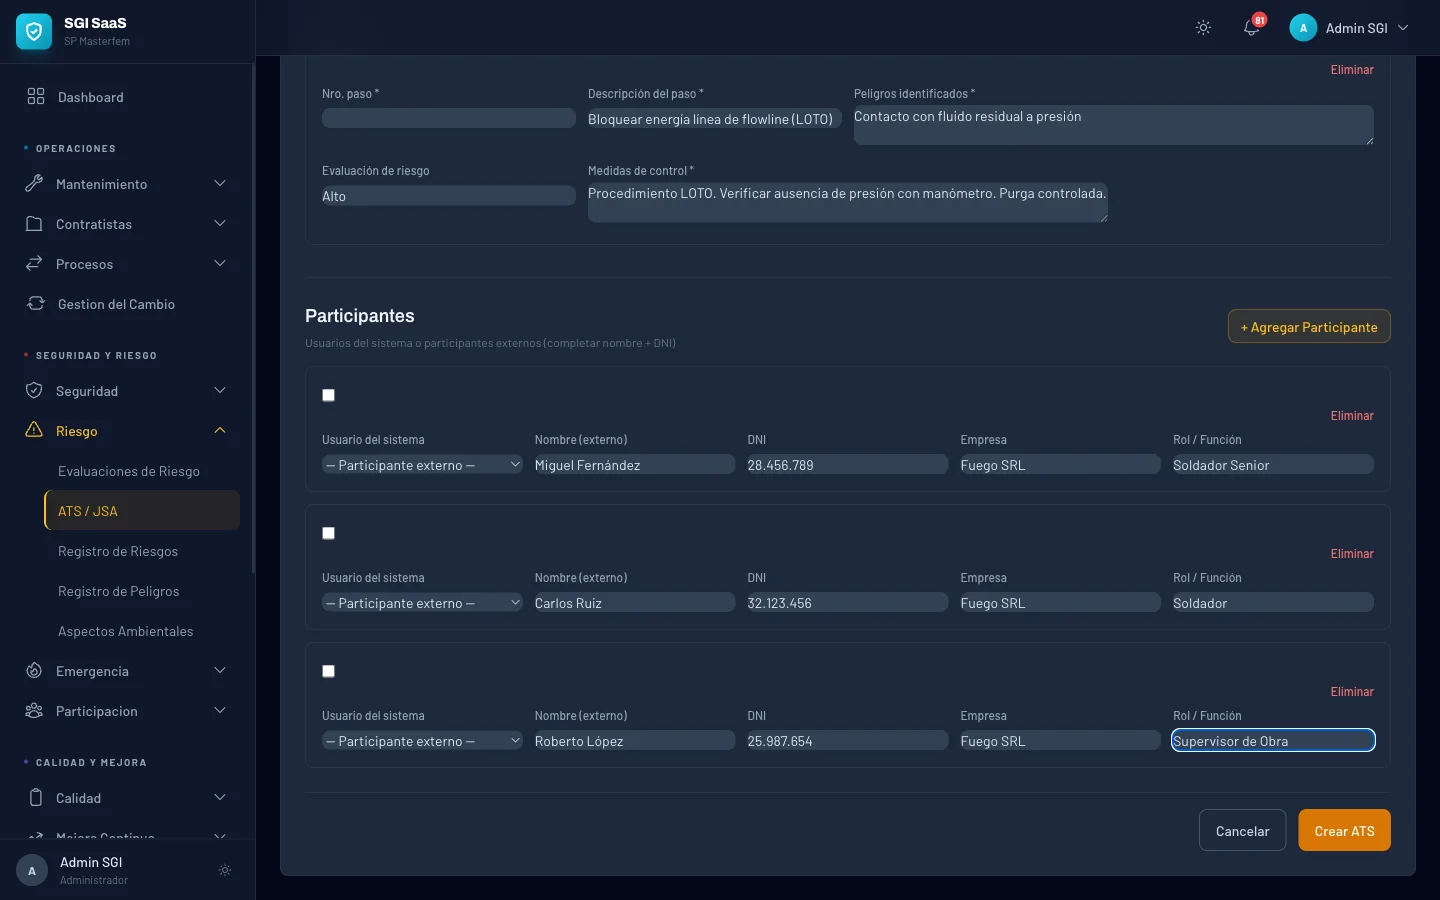1440x900 pixels.
Task: Click the DNI field containing 32.123.456
Action: coord(846,603)
